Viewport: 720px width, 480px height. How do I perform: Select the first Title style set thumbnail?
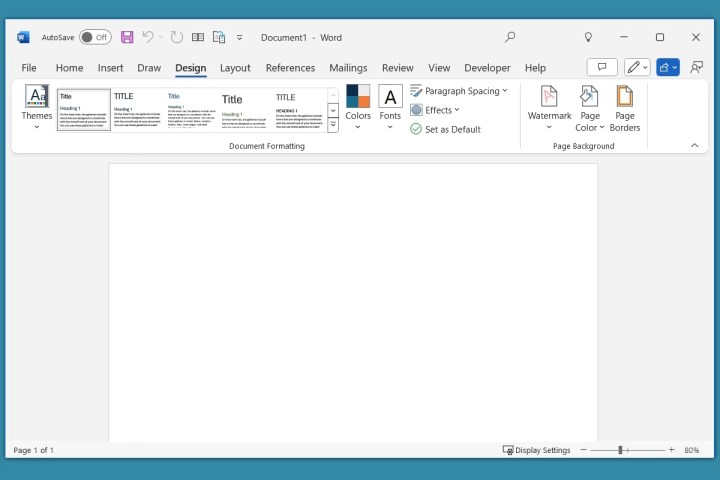coord(84,109)
